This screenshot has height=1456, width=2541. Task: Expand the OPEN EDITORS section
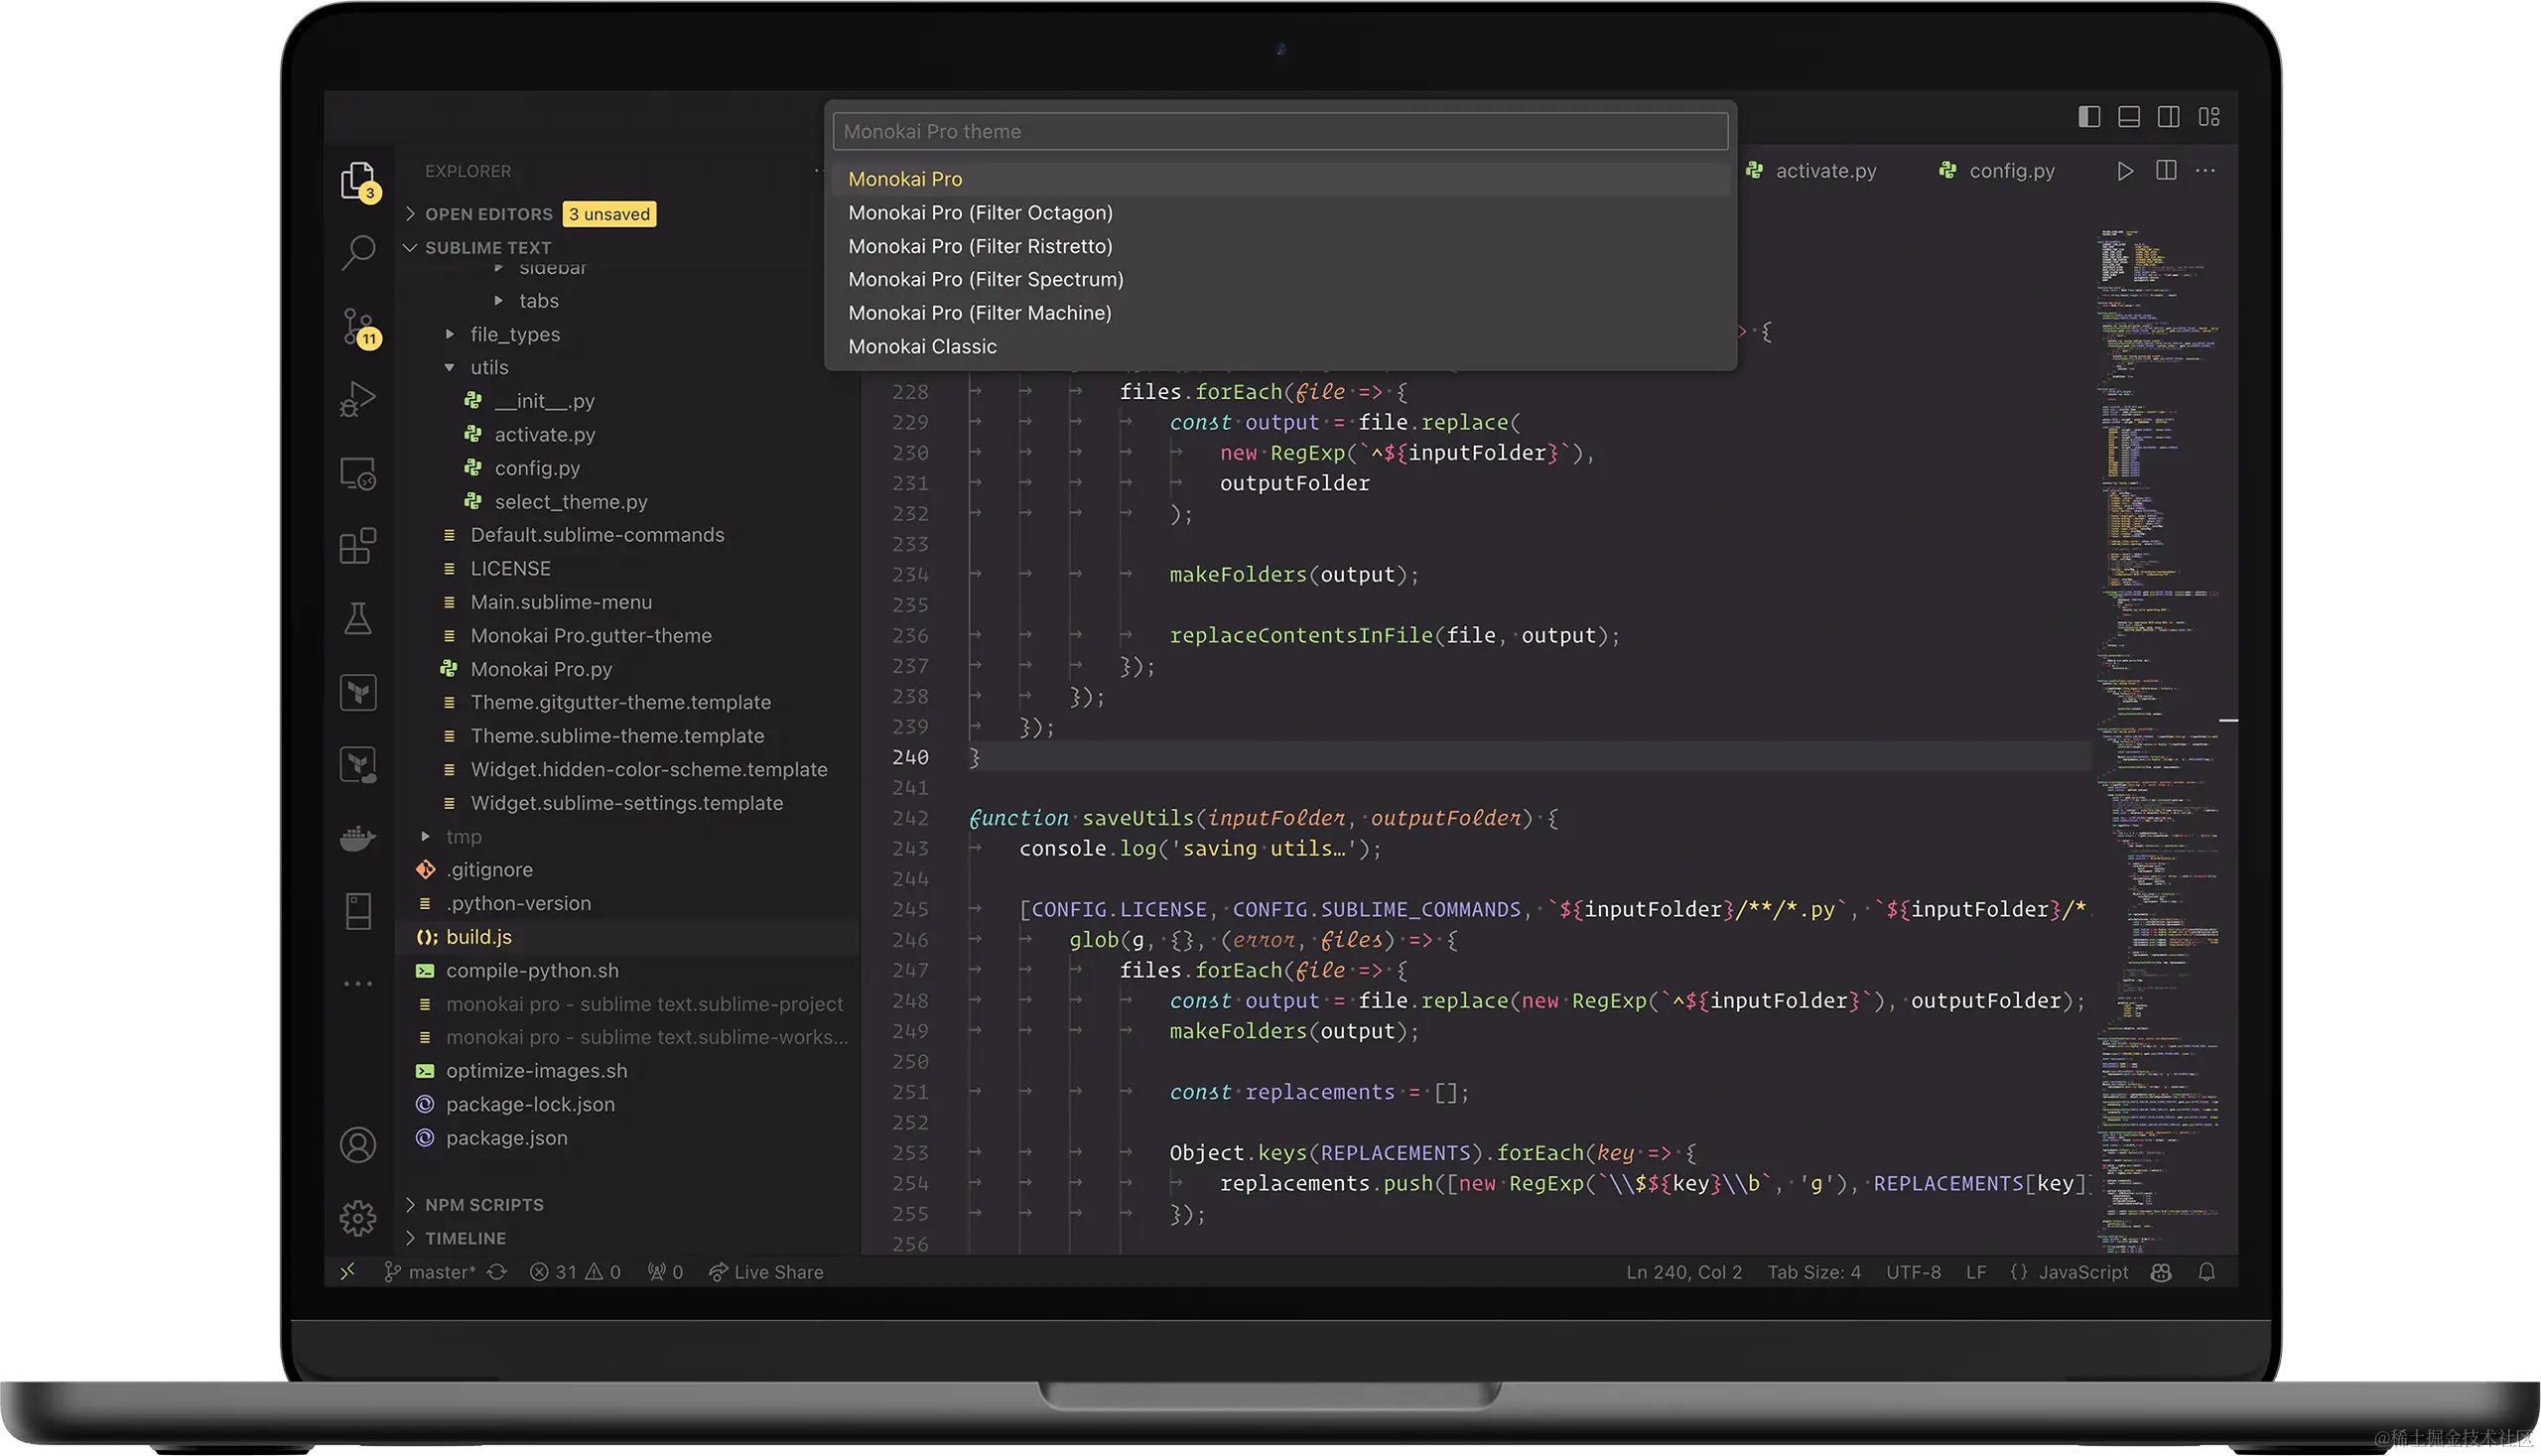[x=488, y=214]
